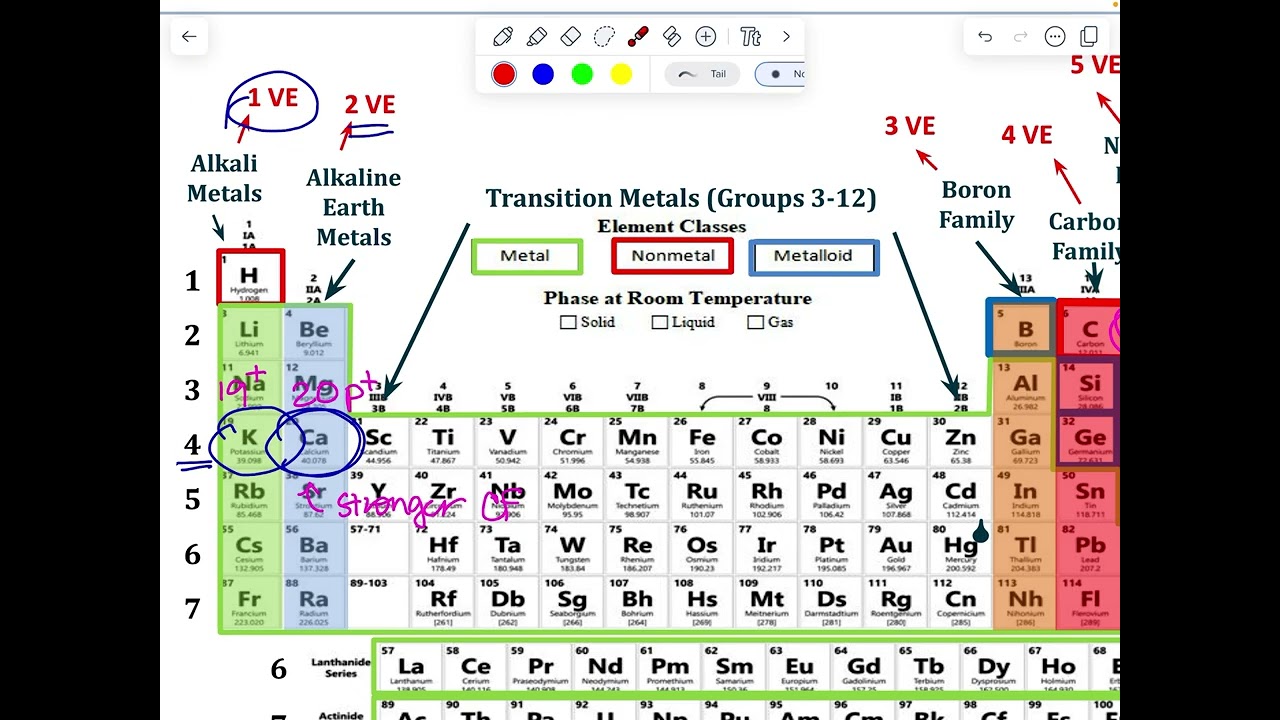Click the Nihonium (Nh) cell
Screen dimensions: 1280x720
coord(1024,603)
